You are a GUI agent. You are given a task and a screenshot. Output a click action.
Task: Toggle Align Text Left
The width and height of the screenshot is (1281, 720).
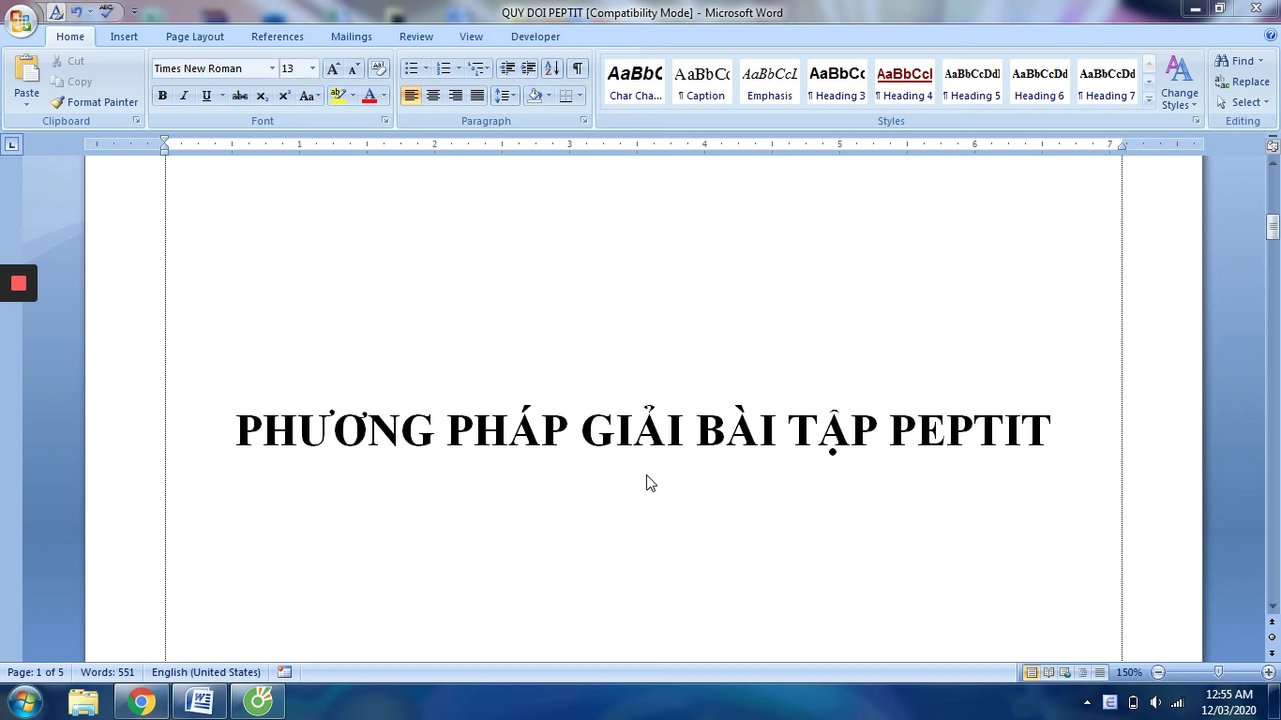pyautogui.click(x=411, y=96)
